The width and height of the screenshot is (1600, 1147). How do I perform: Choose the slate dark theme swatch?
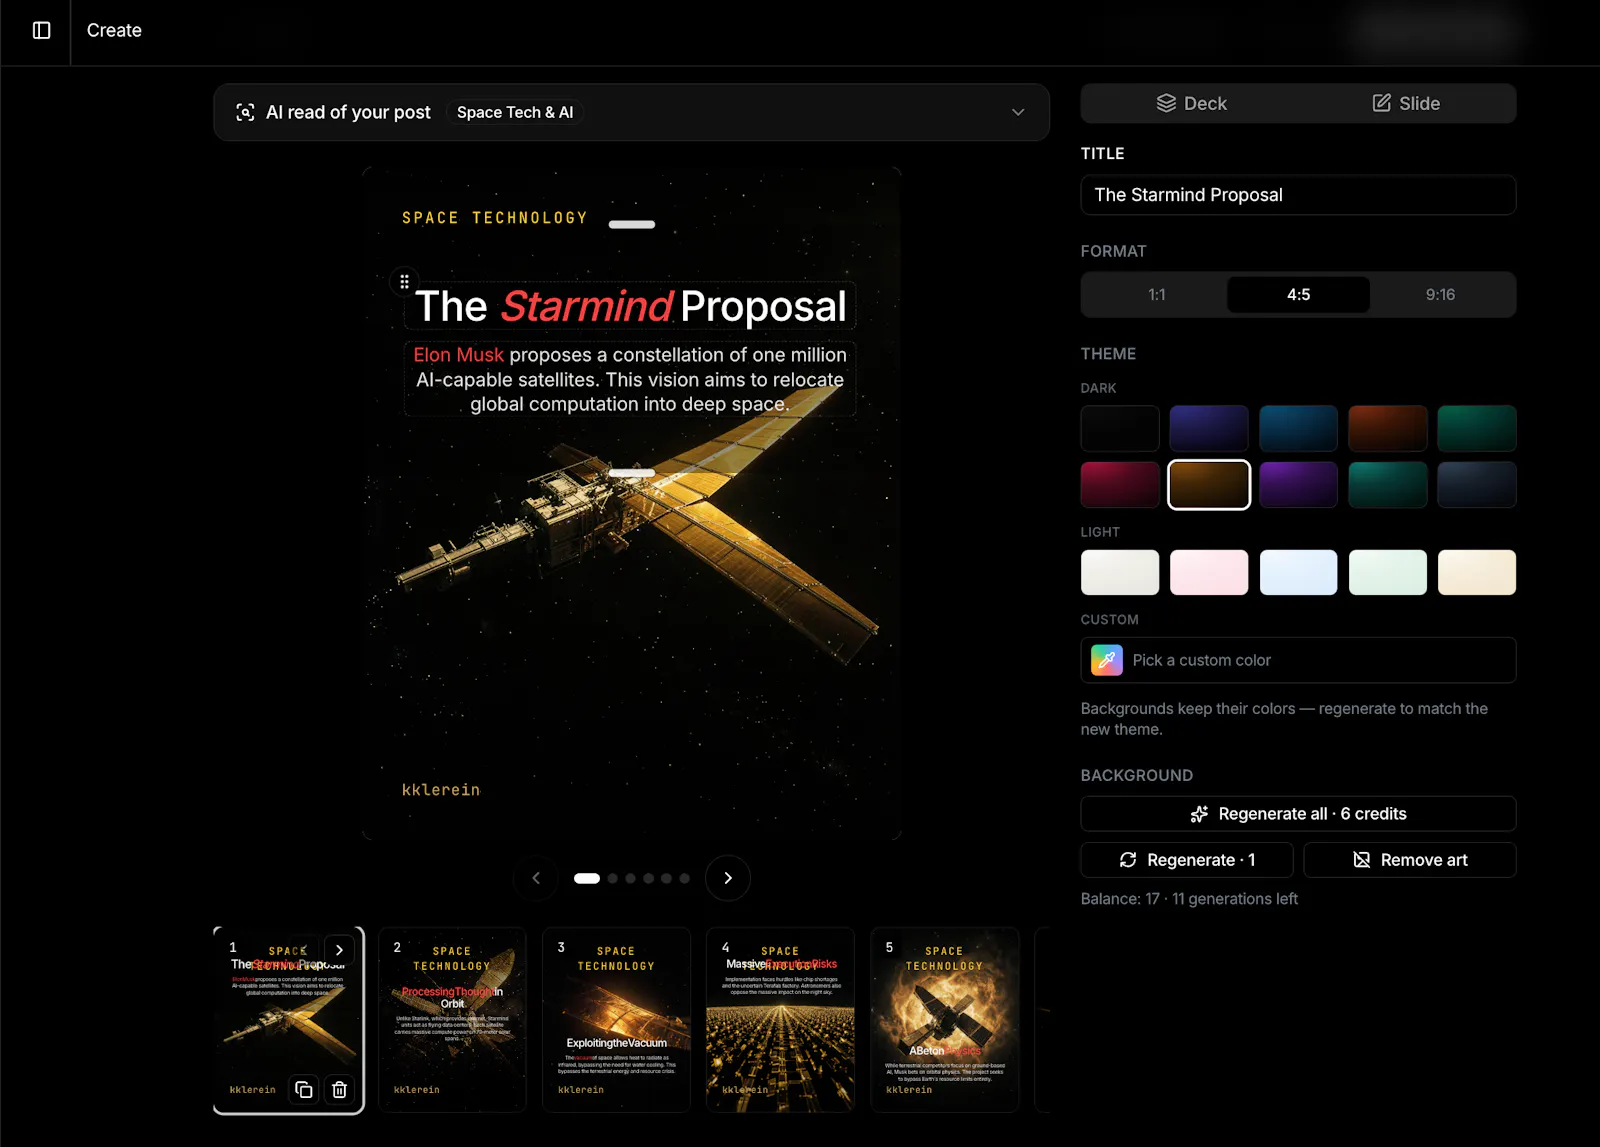pos(1477,485)
